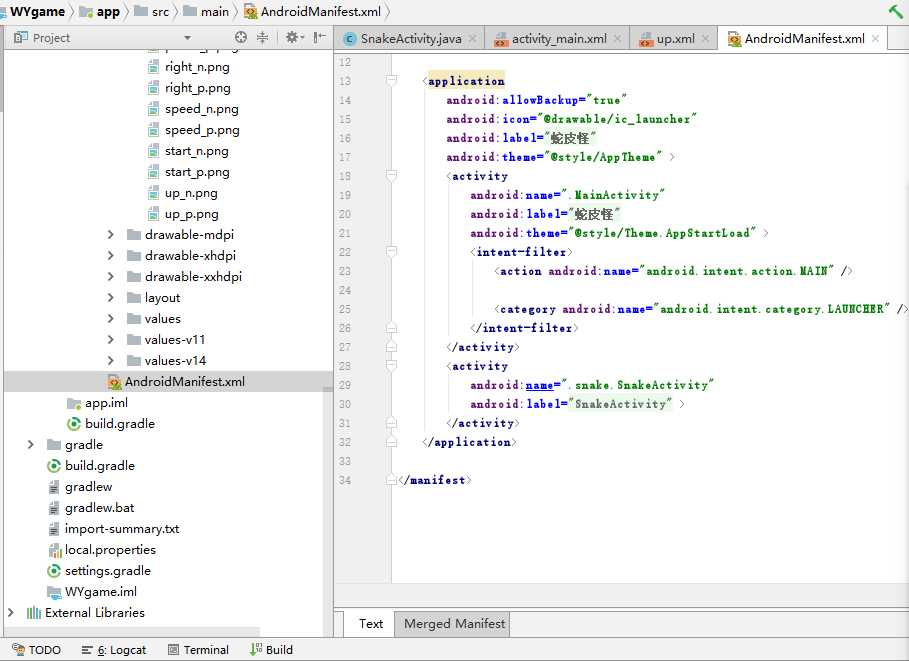The height and width of the screenshot is (661, 909).
Task: Expand the values-v14 folder
Action: (110, 361)
